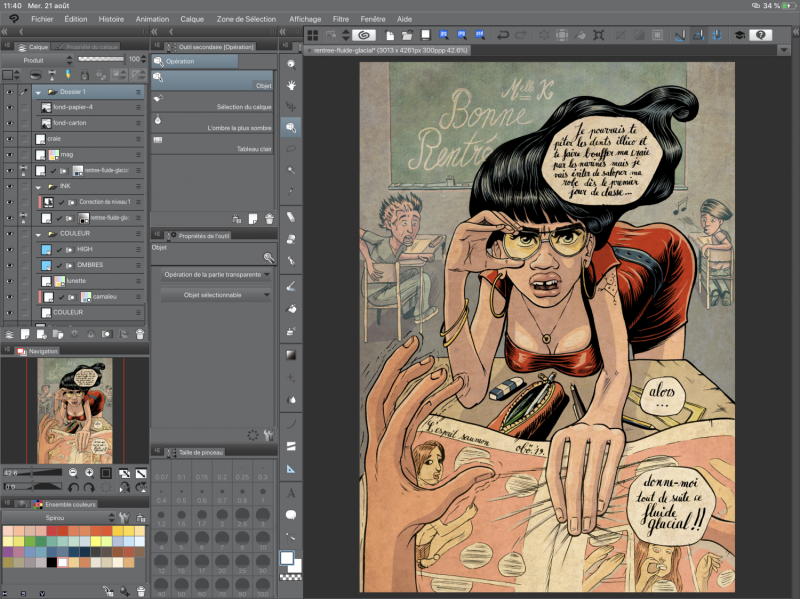Click the help question mark icon

coord(761,35)
